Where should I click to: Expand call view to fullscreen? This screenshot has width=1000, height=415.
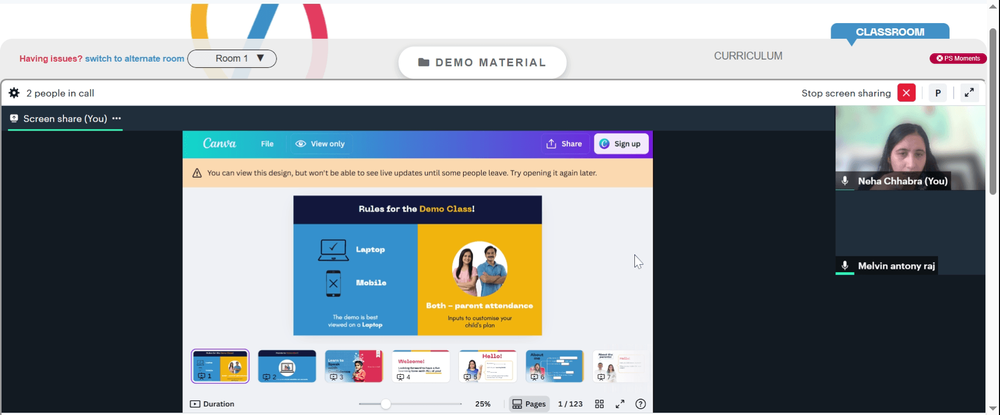tap(969, 93)
